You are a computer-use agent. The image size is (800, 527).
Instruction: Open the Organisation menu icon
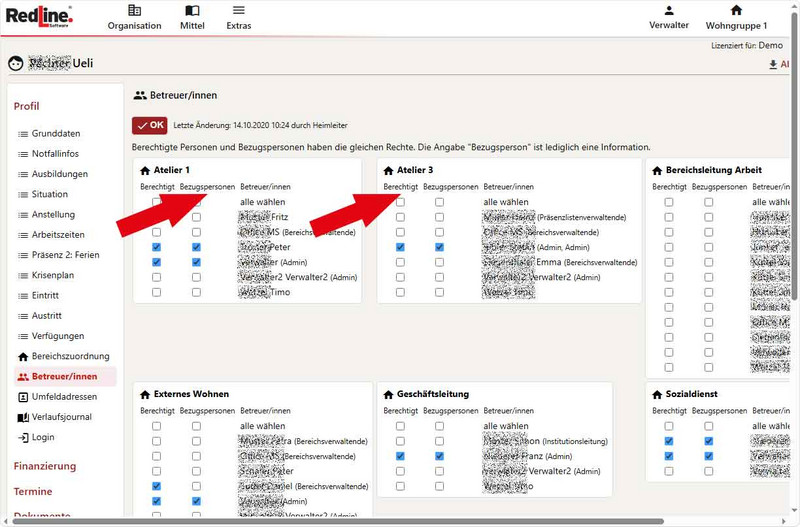[134, 11]
